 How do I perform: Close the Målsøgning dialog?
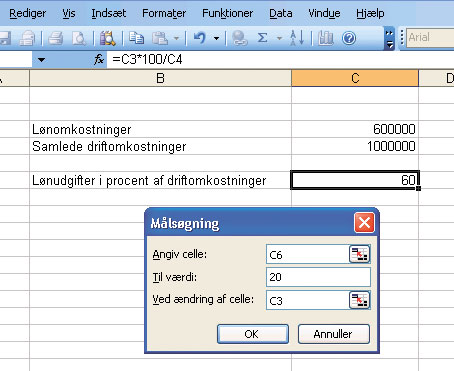pyautogui.click(x=364, y=223)
